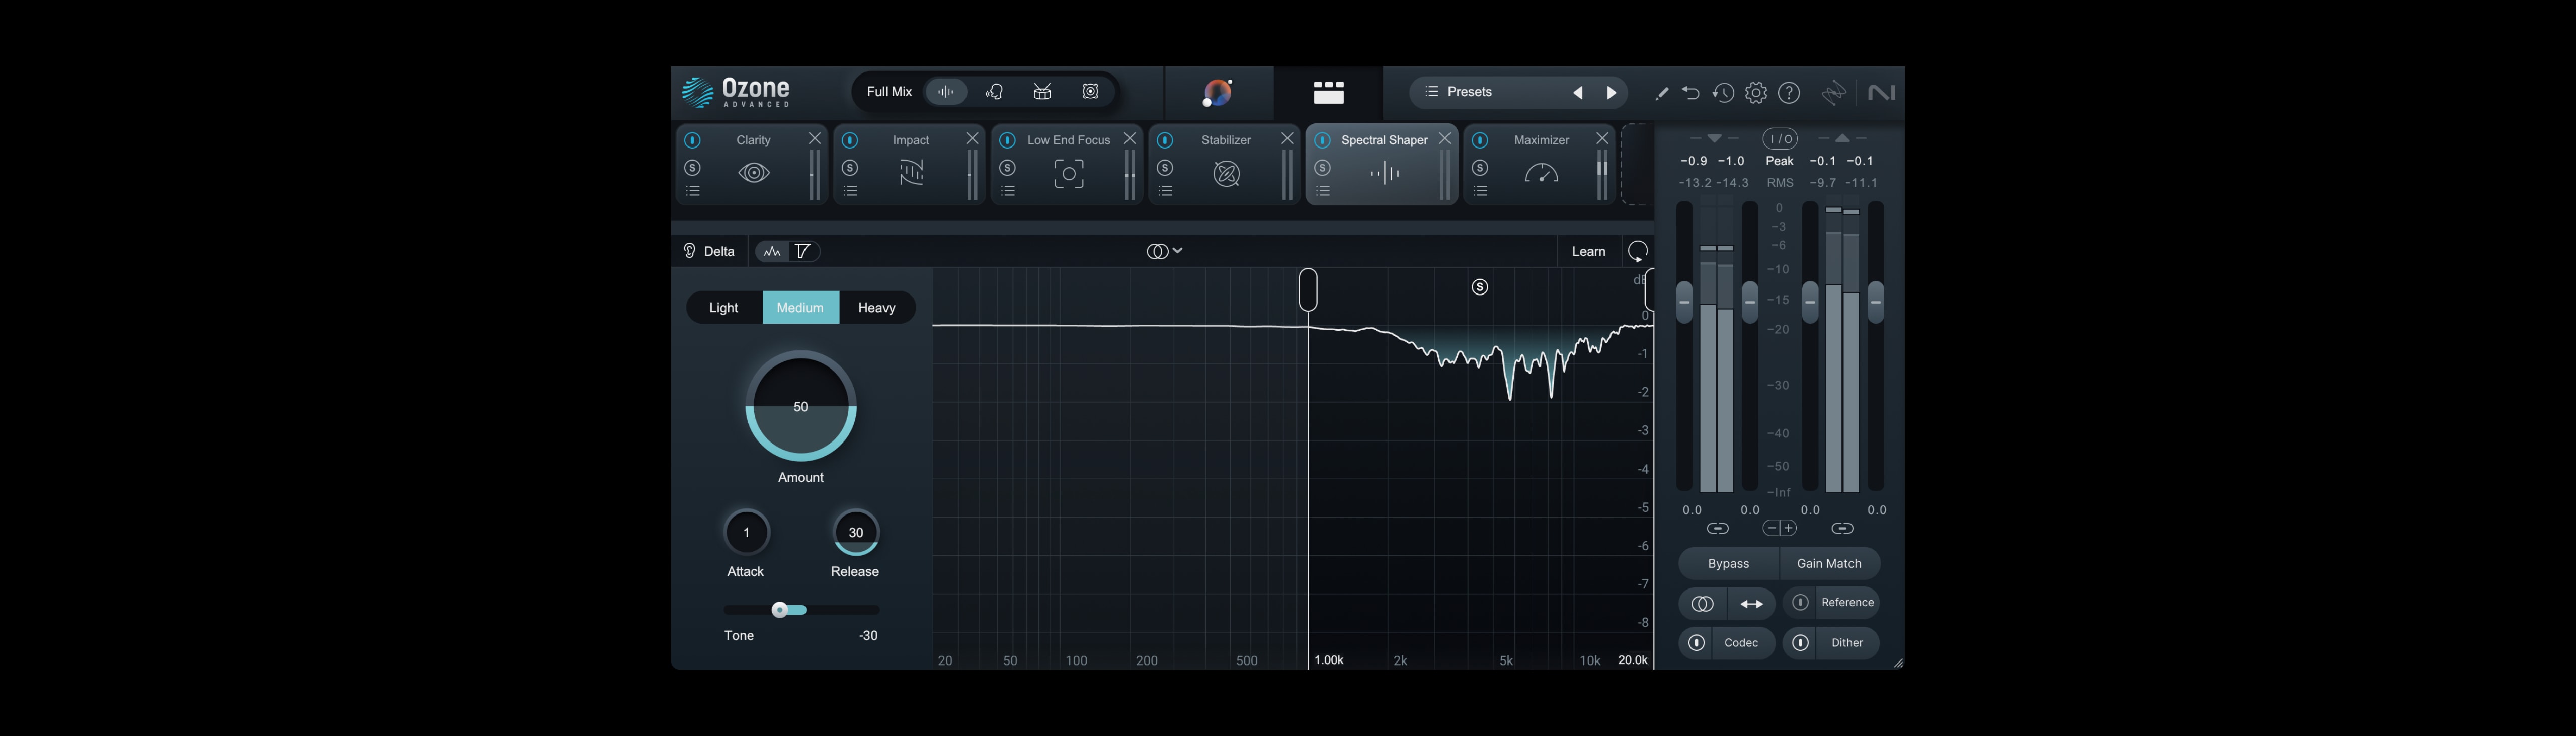Open the undo history clock icon
2576x736 pixels.
point(1722,93)
